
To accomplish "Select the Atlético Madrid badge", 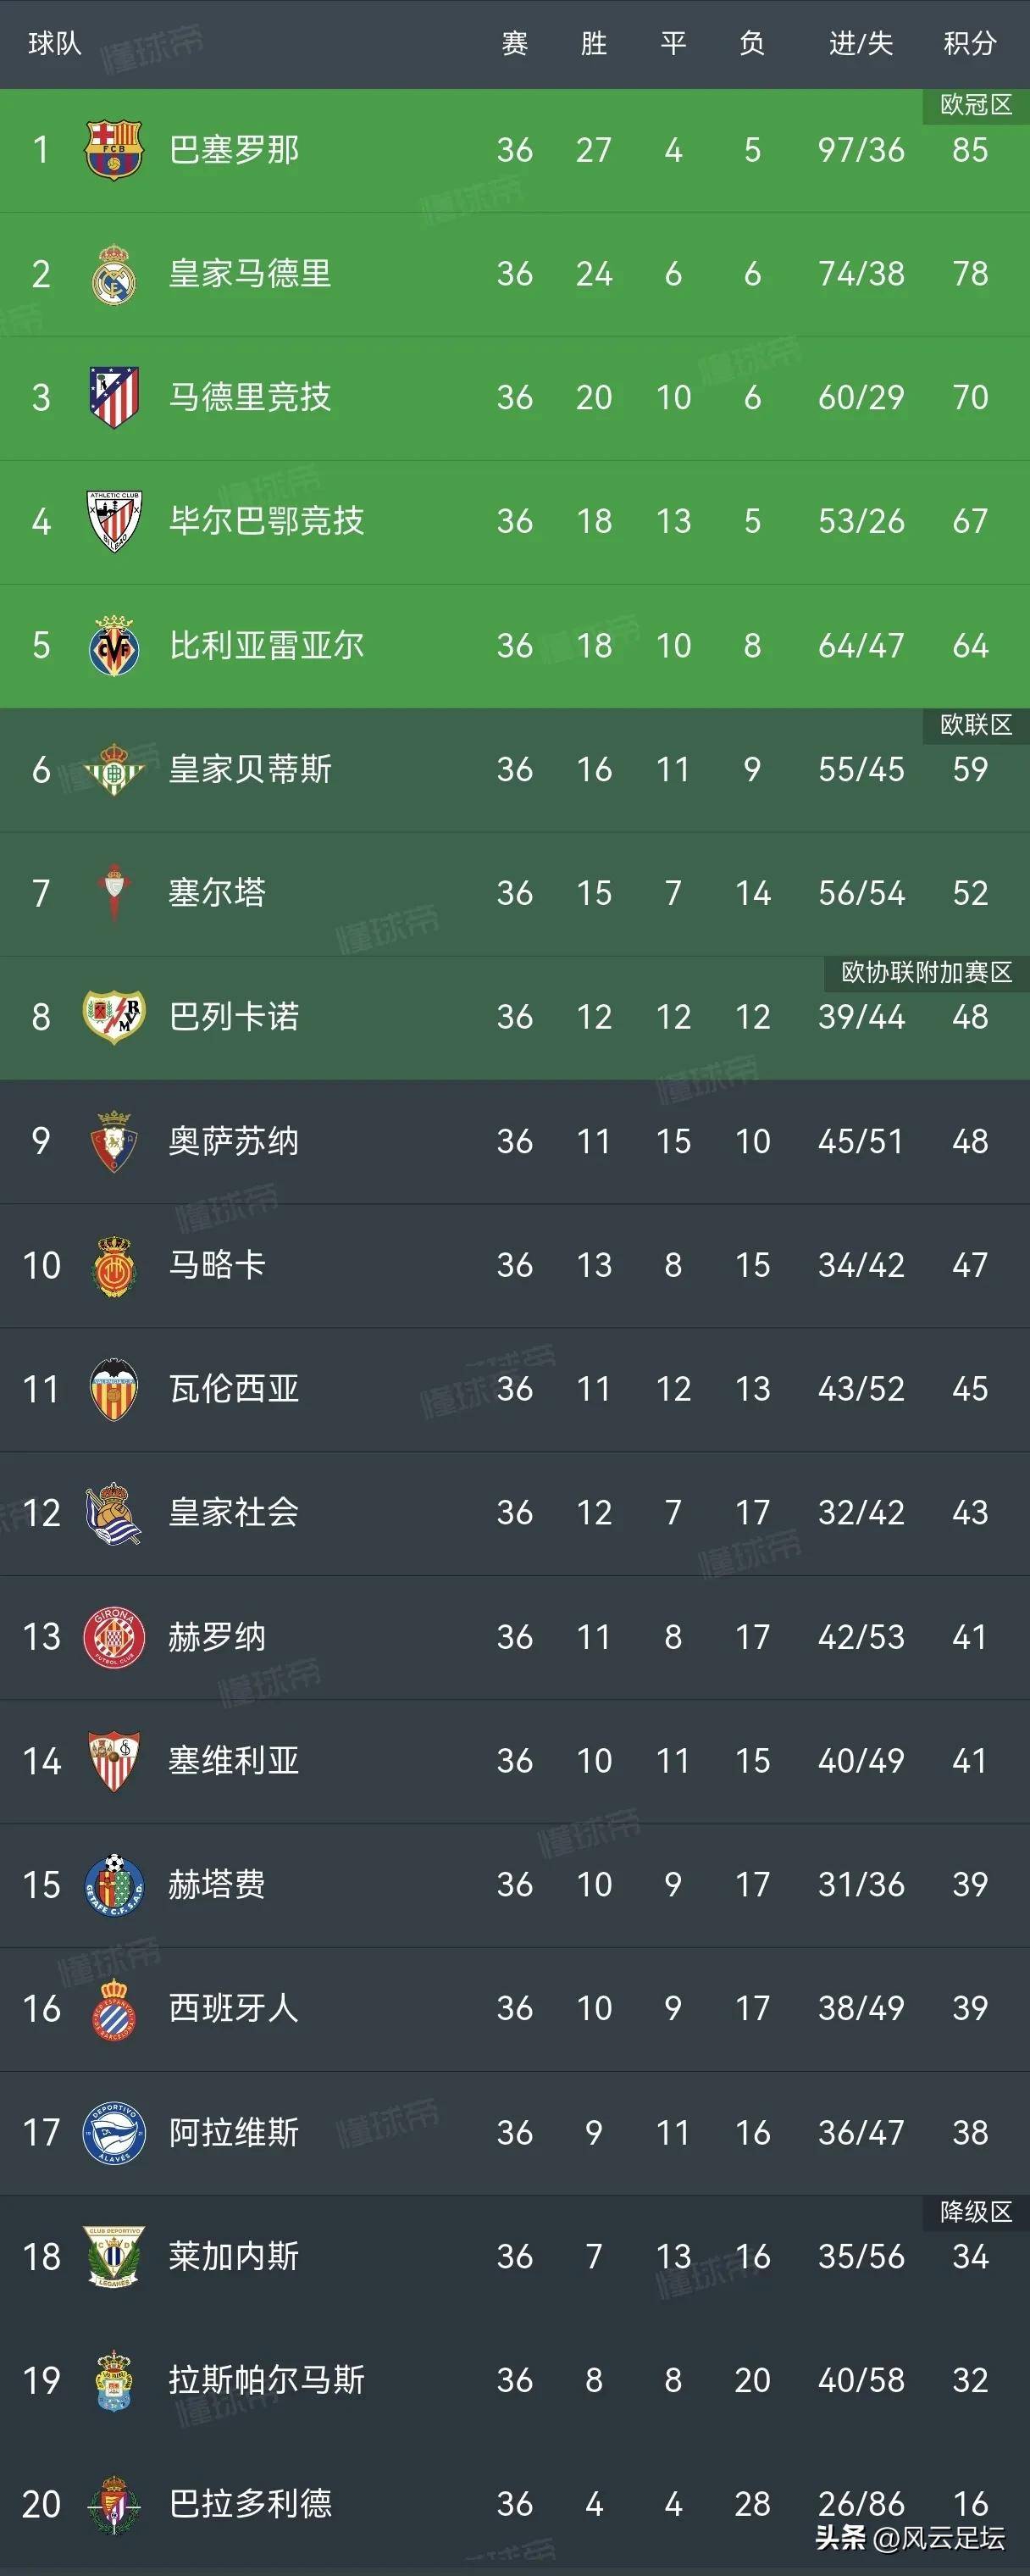I will (x=114, y=398).
